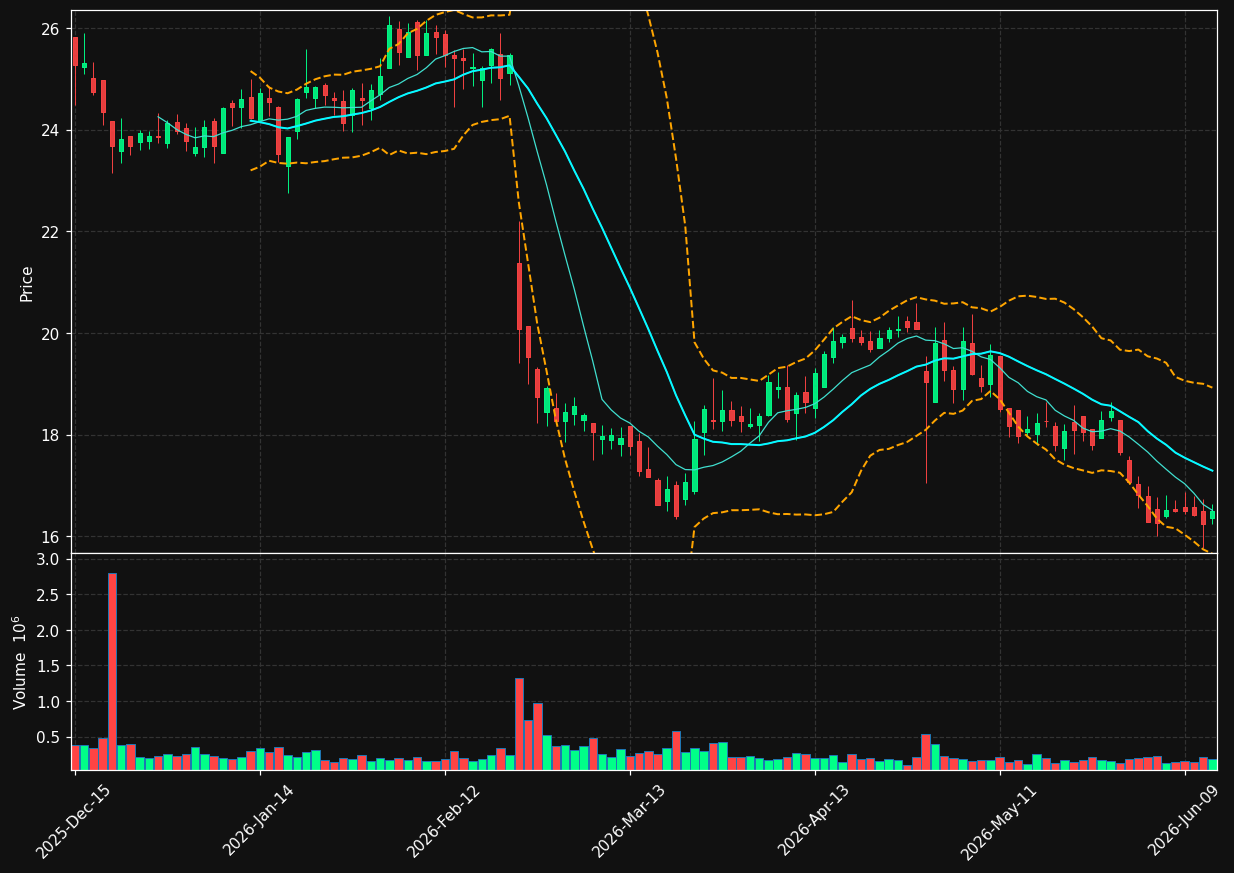Screen dimensions: 1234x873
Task: Click the 2026-Apr-13 date label
Action: coord(814,820)
